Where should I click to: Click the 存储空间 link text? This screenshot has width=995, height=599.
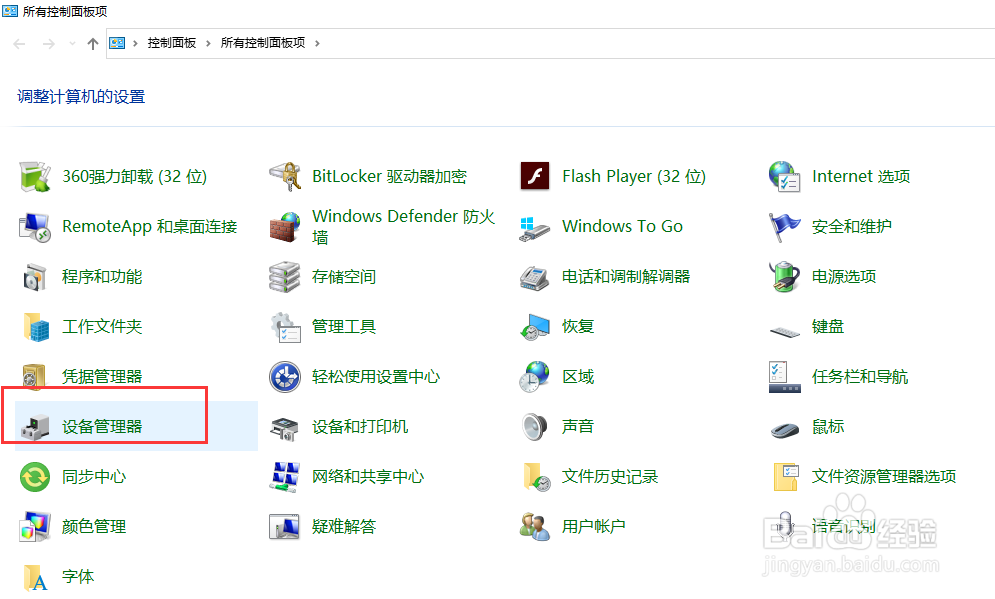coord(343,277)
